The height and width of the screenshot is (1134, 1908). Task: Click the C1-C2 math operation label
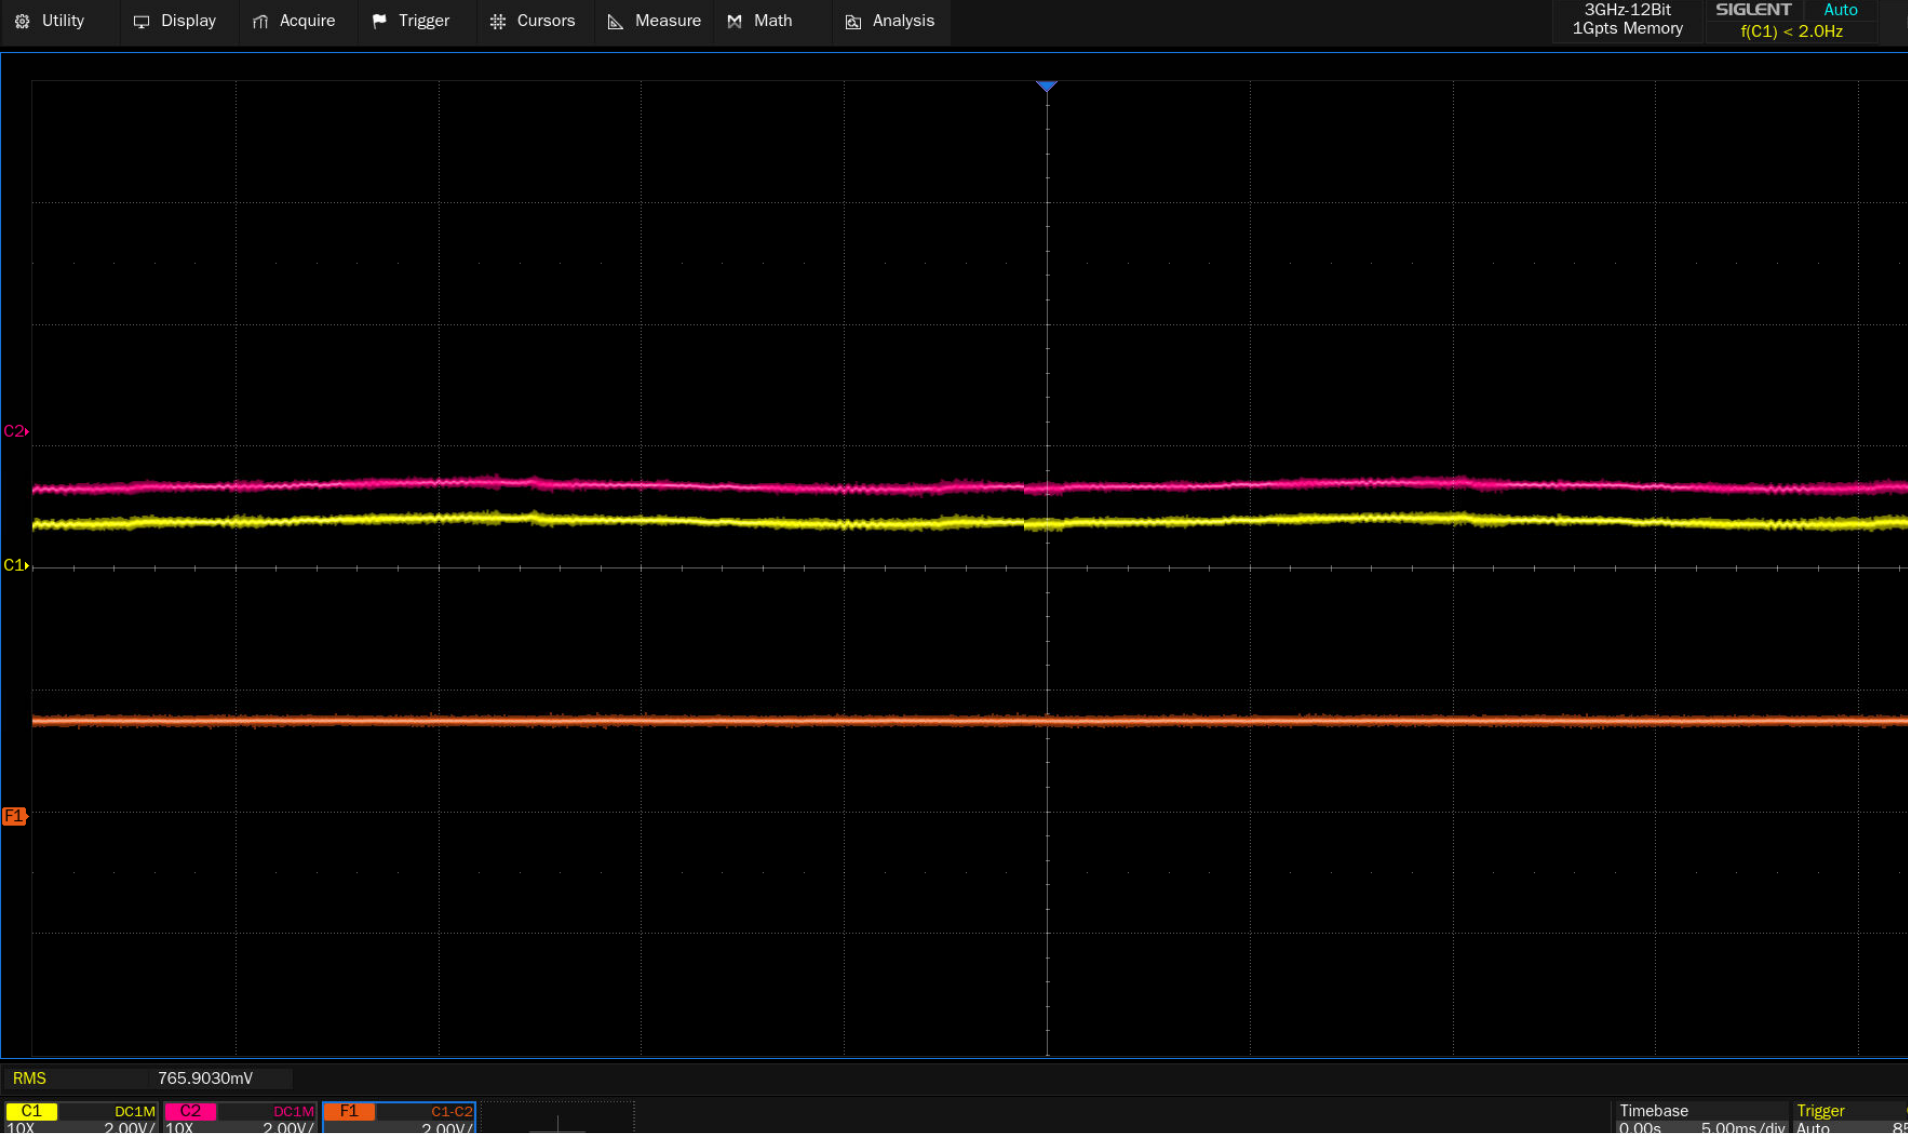coord(451,1111)
